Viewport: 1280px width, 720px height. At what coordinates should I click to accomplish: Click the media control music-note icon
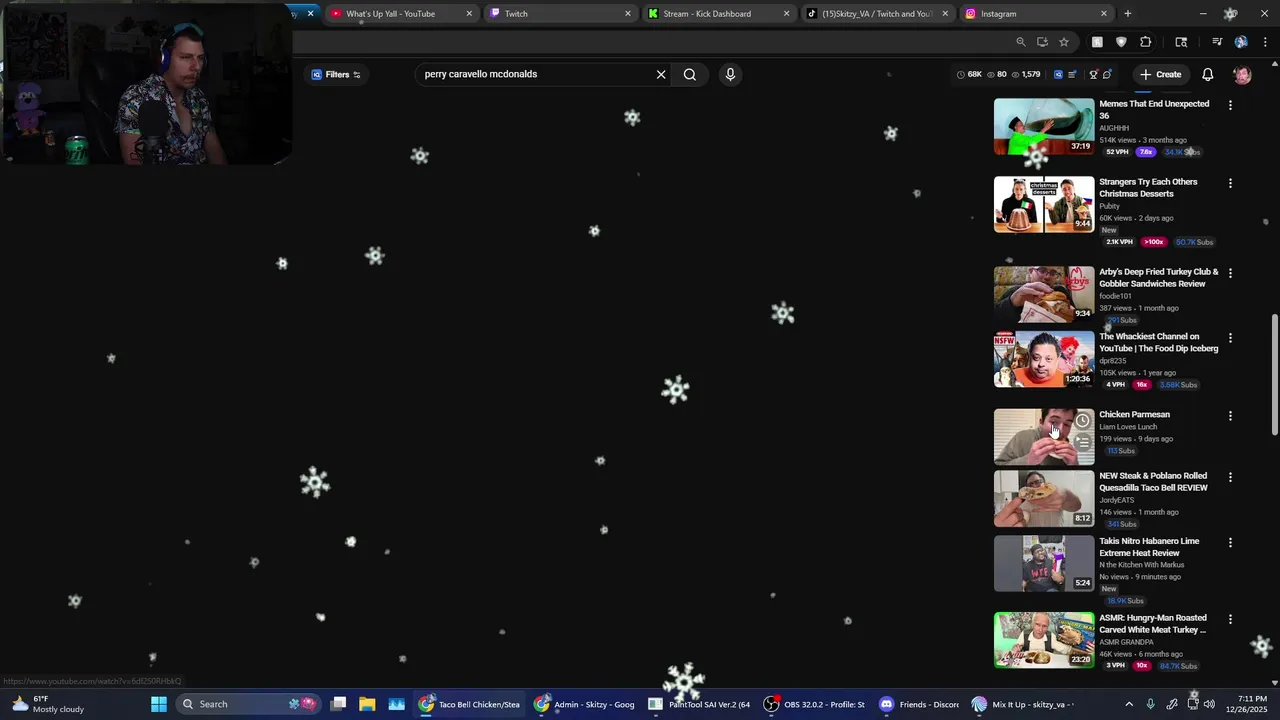(1217, 42)
